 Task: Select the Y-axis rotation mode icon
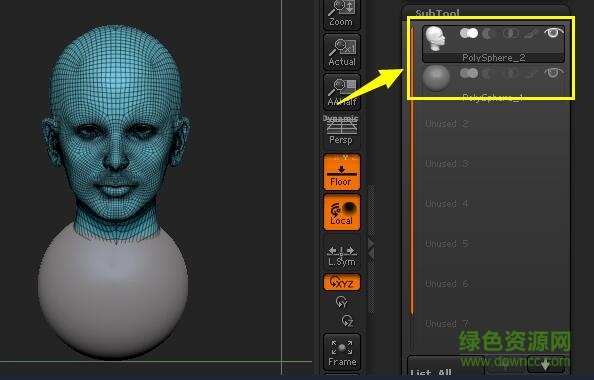pos(341,302)
